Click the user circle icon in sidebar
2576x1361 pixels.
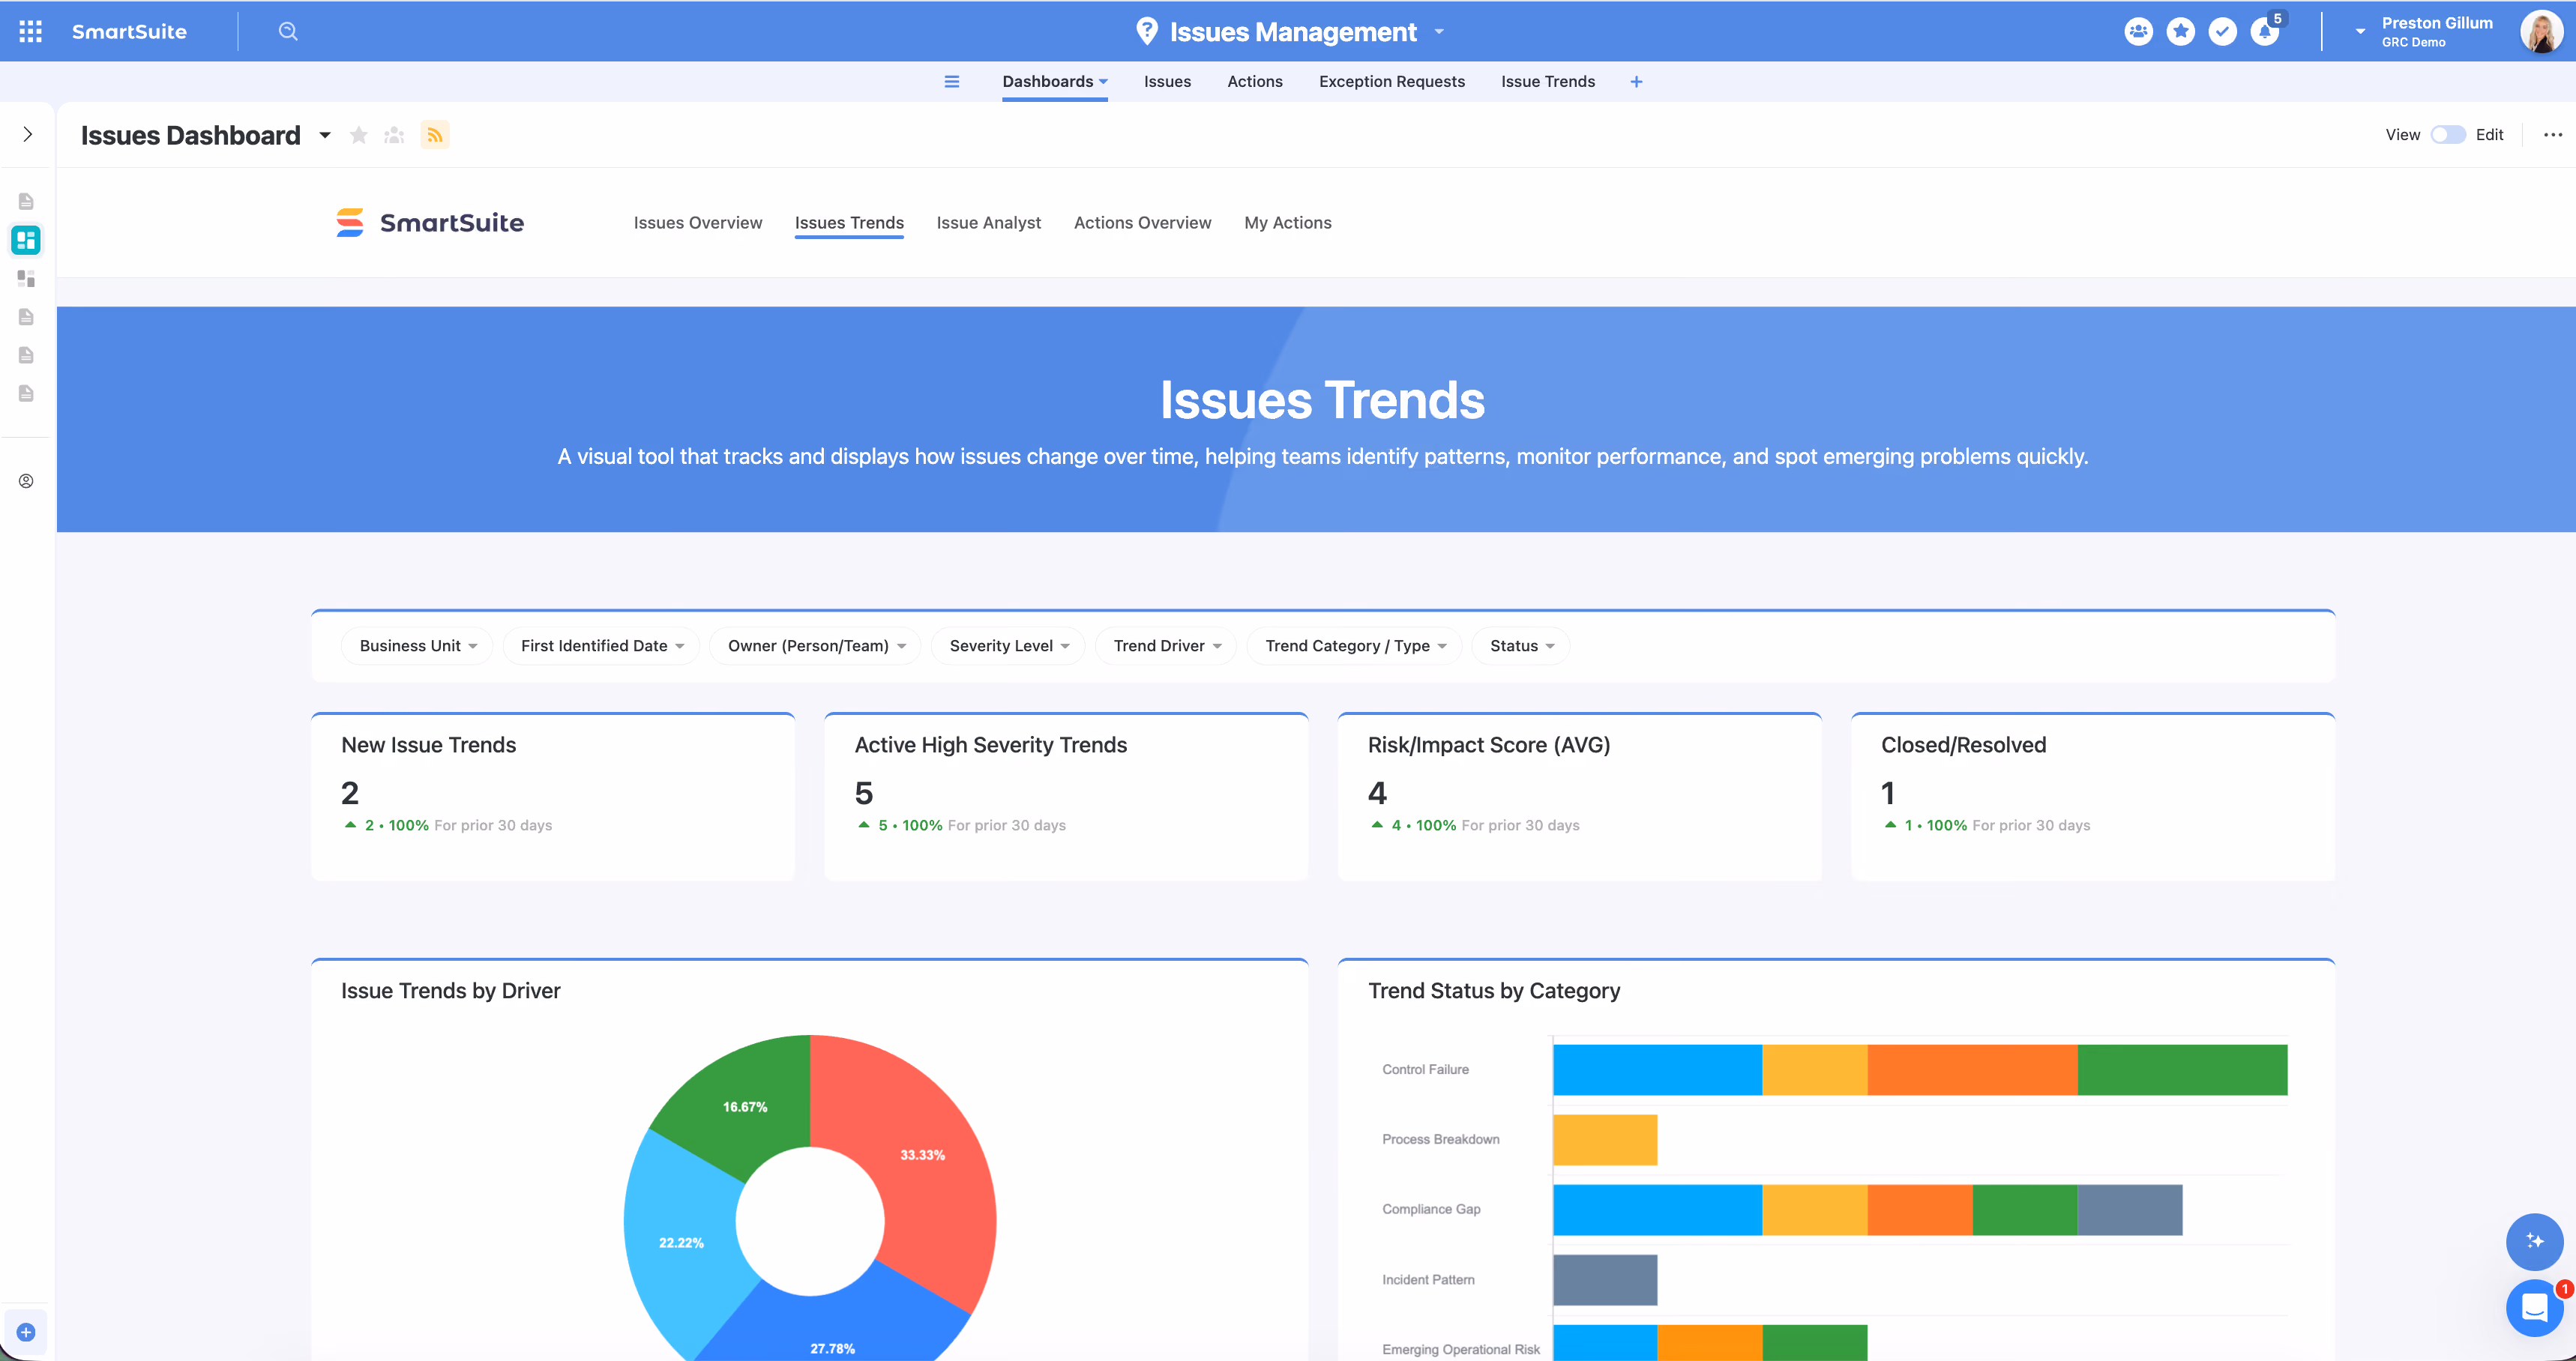26,481
